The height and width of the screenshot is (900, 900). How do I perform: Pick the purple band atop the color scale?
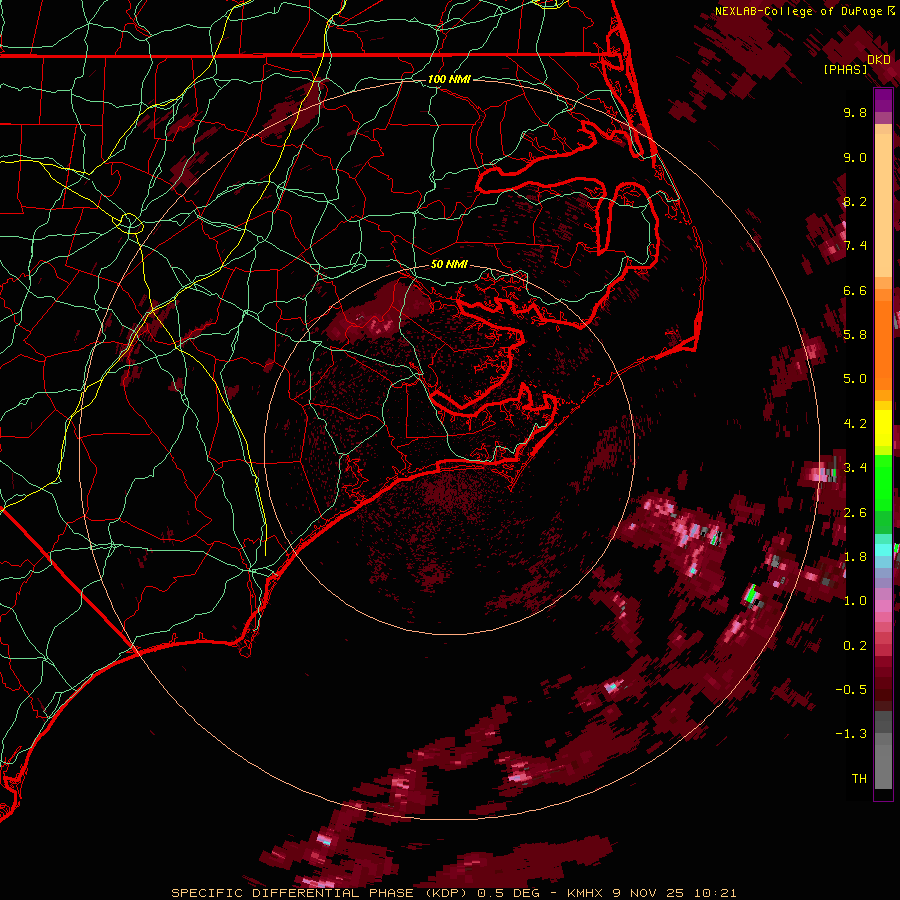pyautogui.click(x=883, y=100)
